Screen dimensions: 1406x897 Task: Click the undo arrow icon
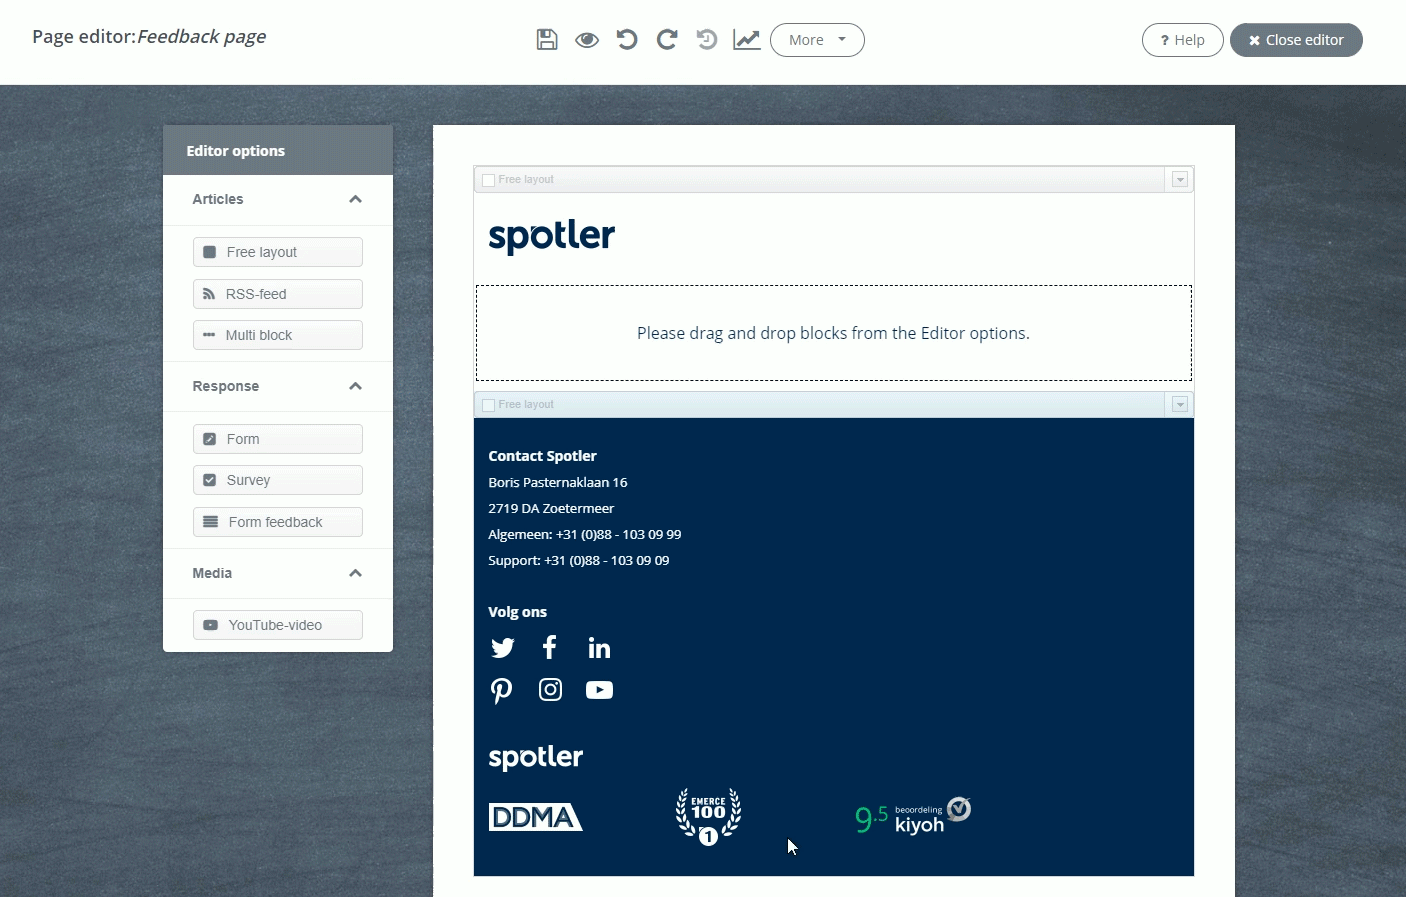coord(627,40)
